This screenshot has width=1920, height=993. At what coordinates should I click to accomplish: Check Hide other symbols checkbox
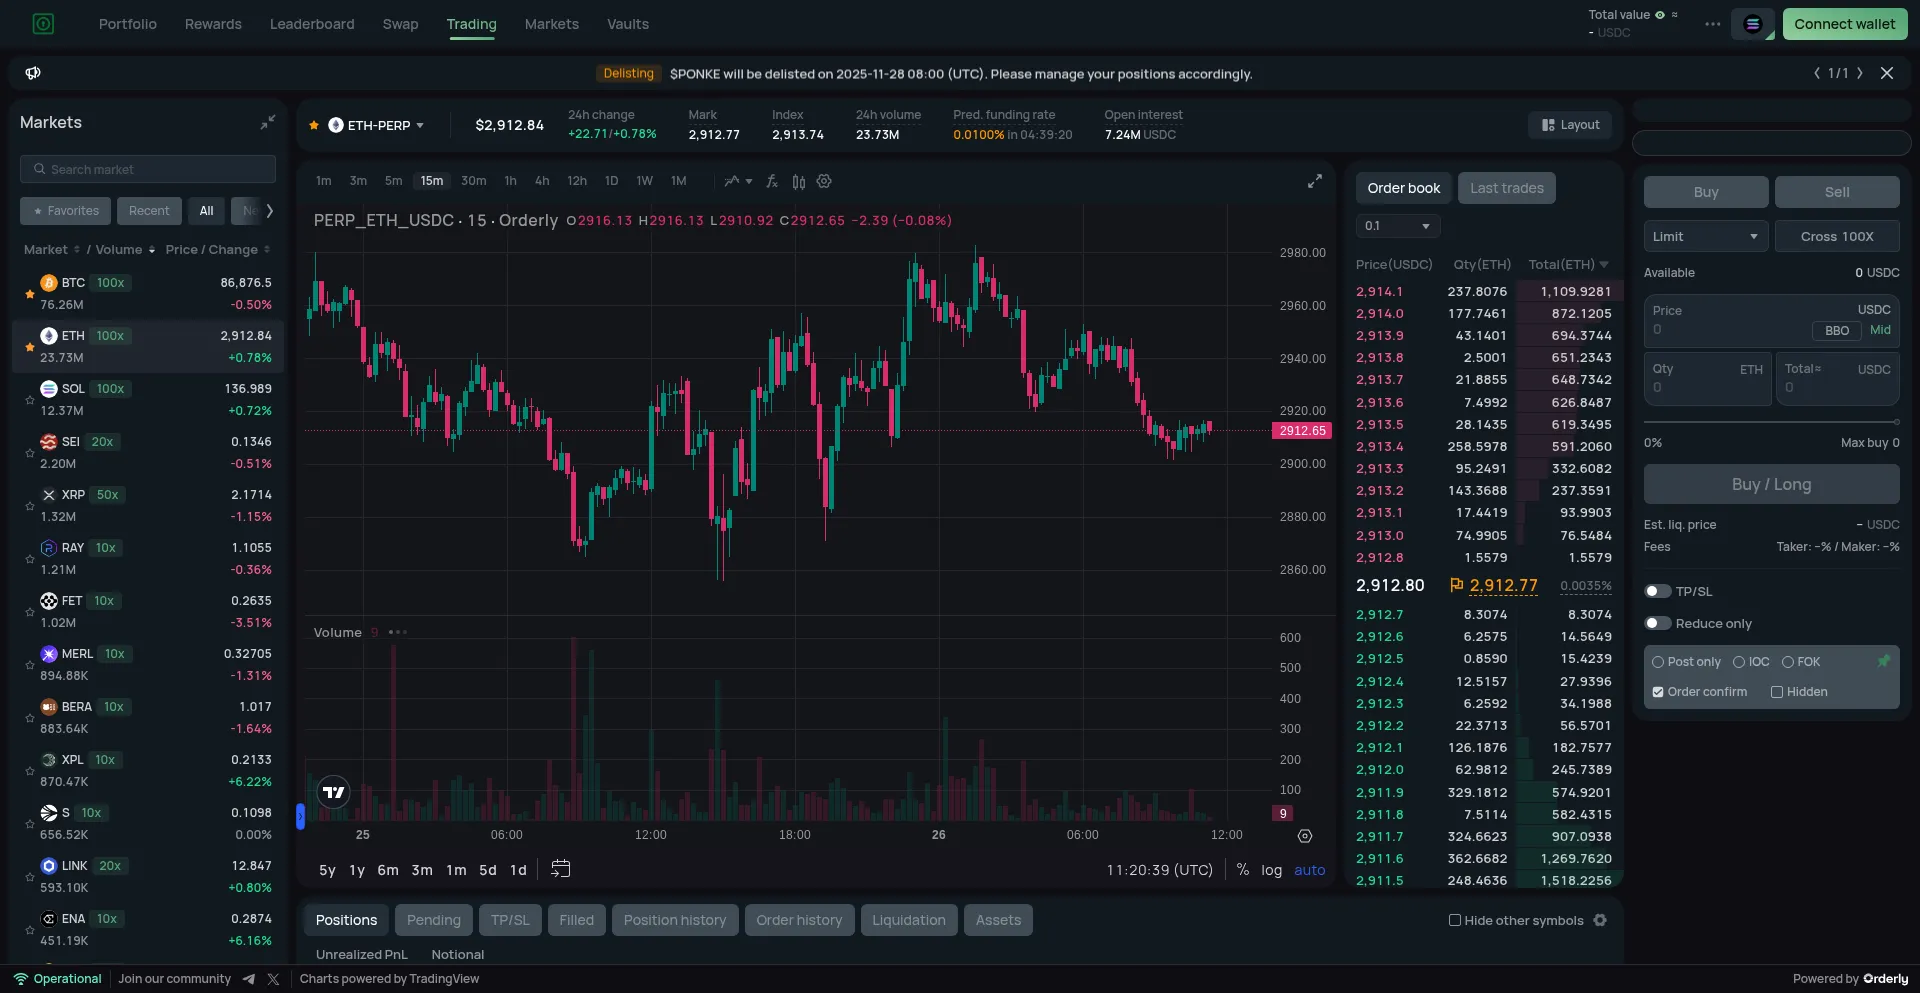[1455, 920]
